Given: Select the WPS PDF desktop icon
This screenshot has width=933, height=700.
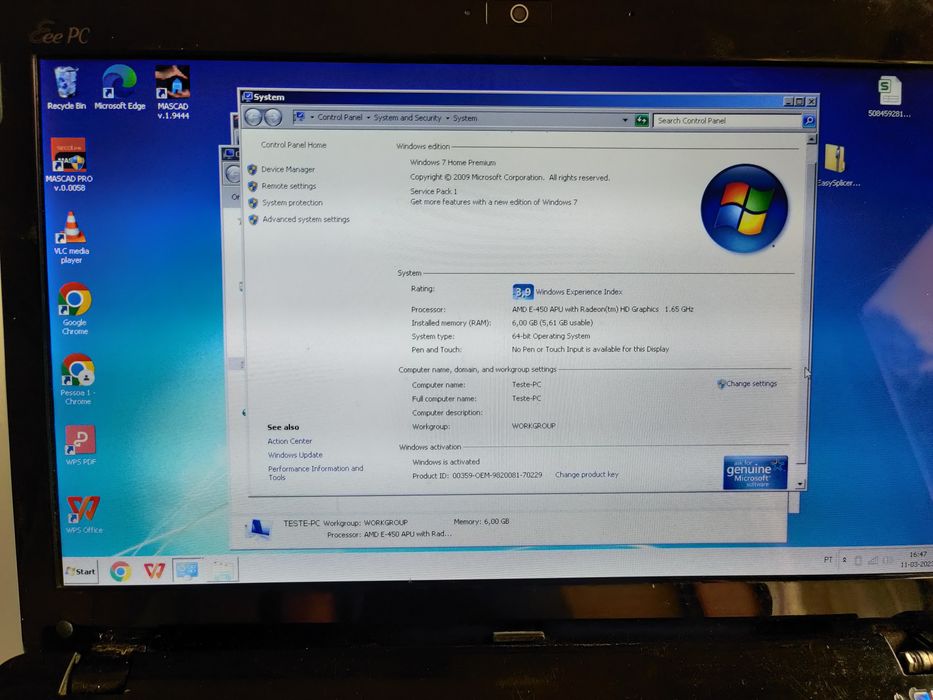Looking at the screenshot, I should point(80,445).
